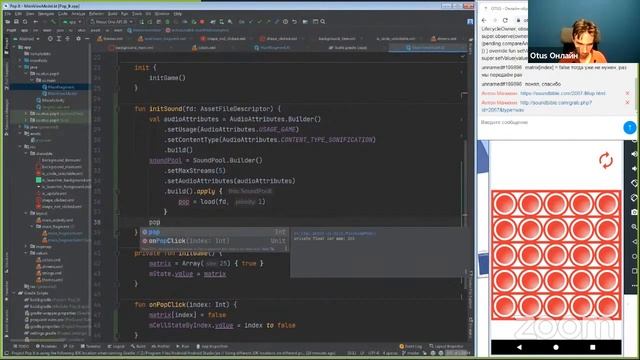Open the Refactor menu
Viewport: 640px width, 360px height.
point(97,13)
